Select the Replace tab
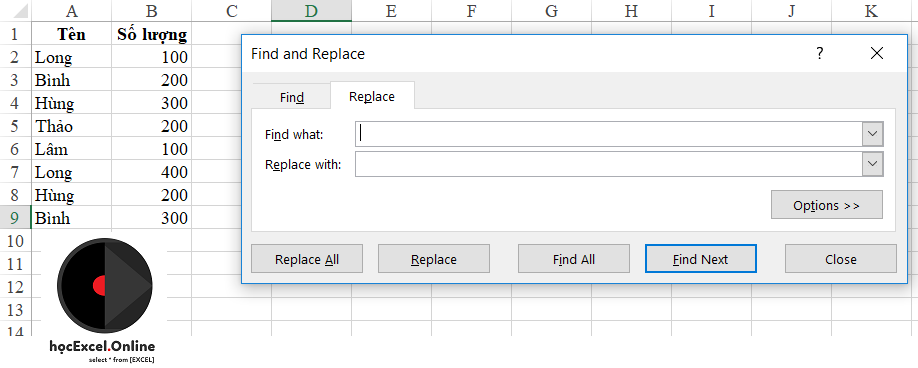The width and height of the screenshot is (918, 368). (372, 96)
